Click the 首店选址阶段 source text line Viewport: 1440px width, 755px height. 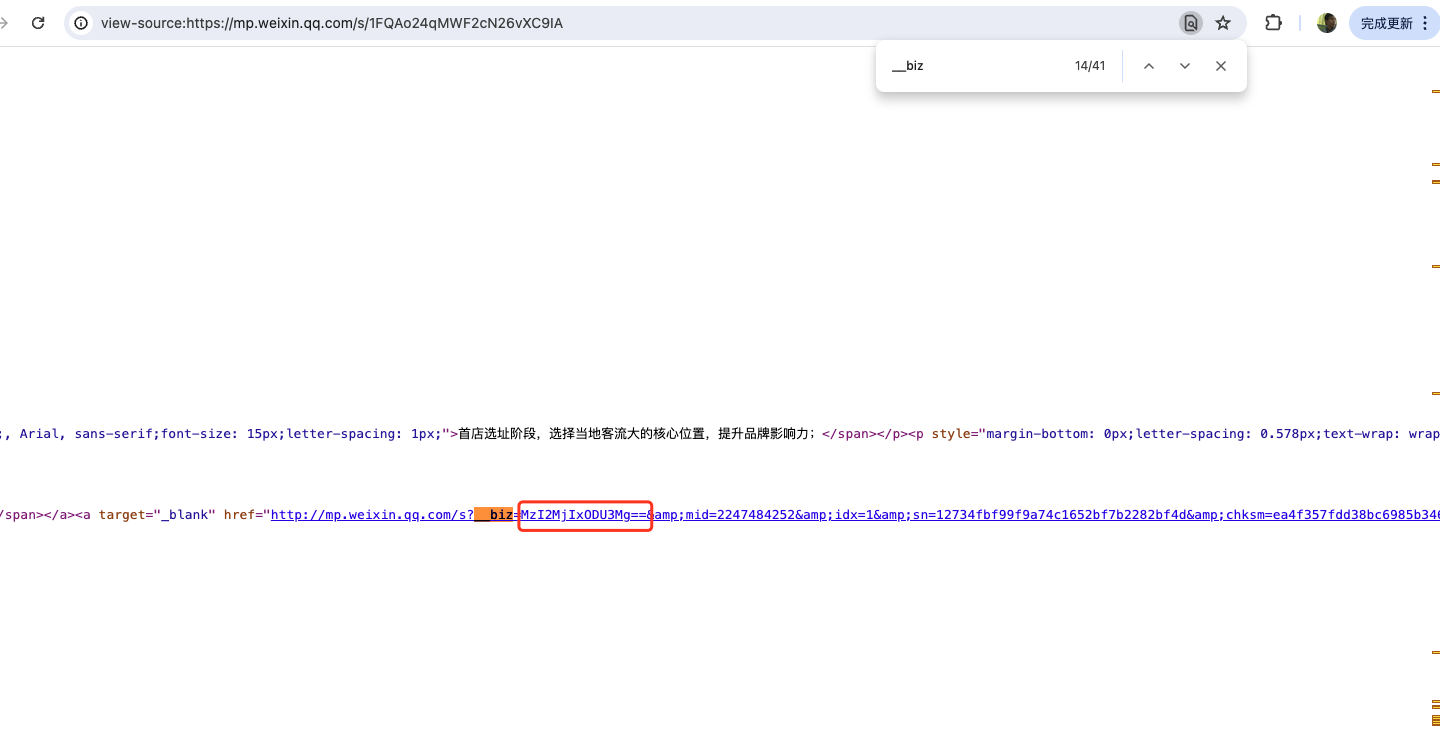click(637, 434)
